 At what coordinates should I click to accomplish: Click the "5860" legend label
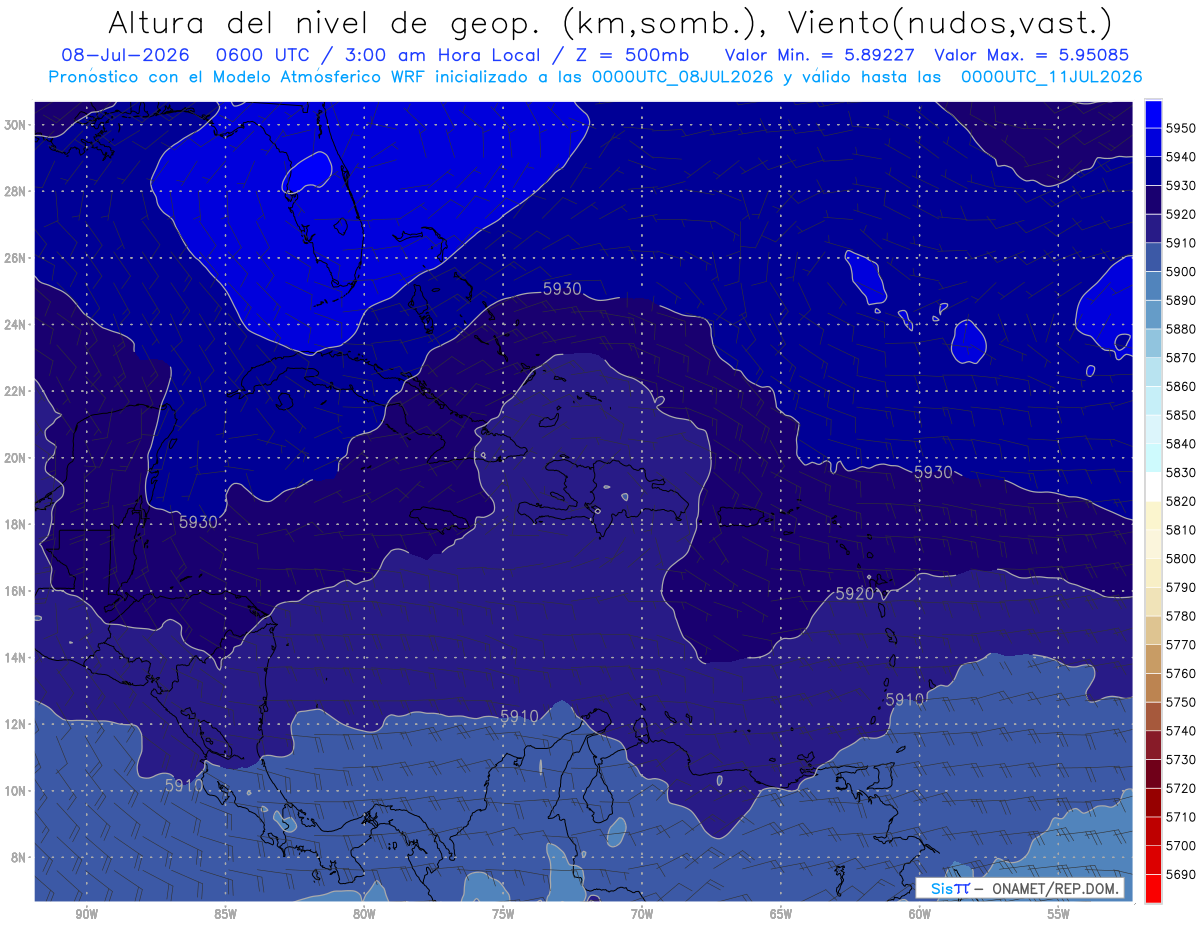pyautogui.click(x=1180, y=387)
